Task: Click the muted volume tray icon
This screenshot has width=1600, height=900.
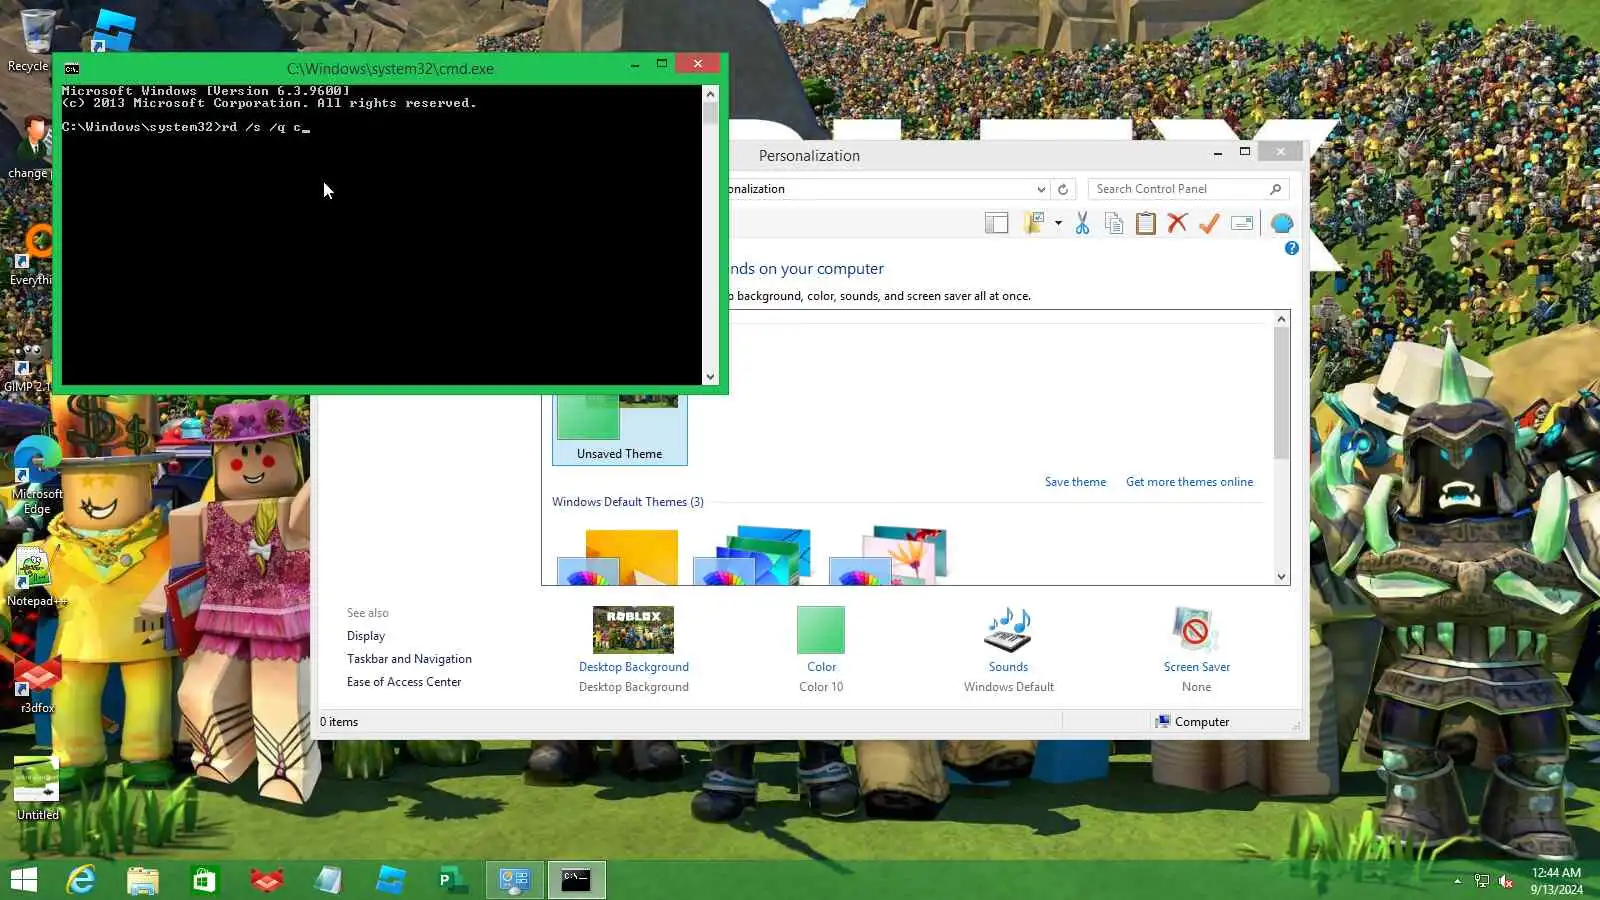Action: (1506, 881)
